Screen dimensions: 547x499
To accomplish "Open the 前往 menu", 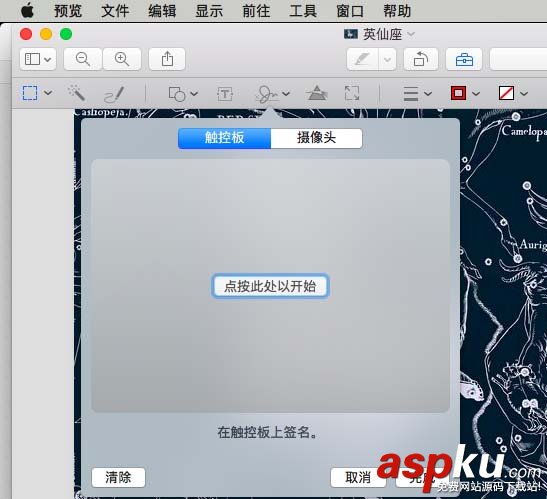I will [256, 11].
